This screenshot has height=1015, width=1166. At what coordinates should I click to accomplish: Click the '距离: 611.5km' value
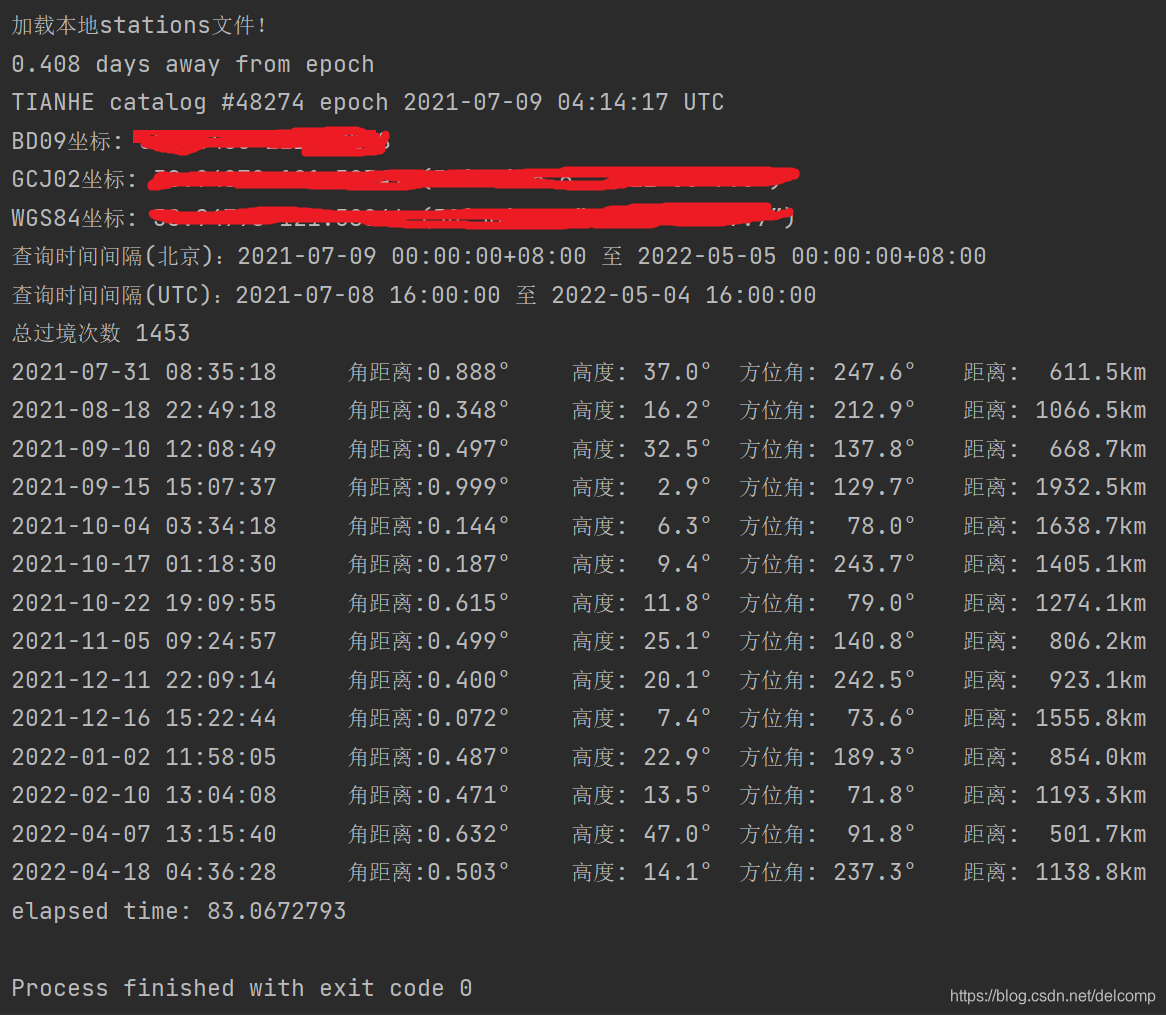[x=1055, y=372]
